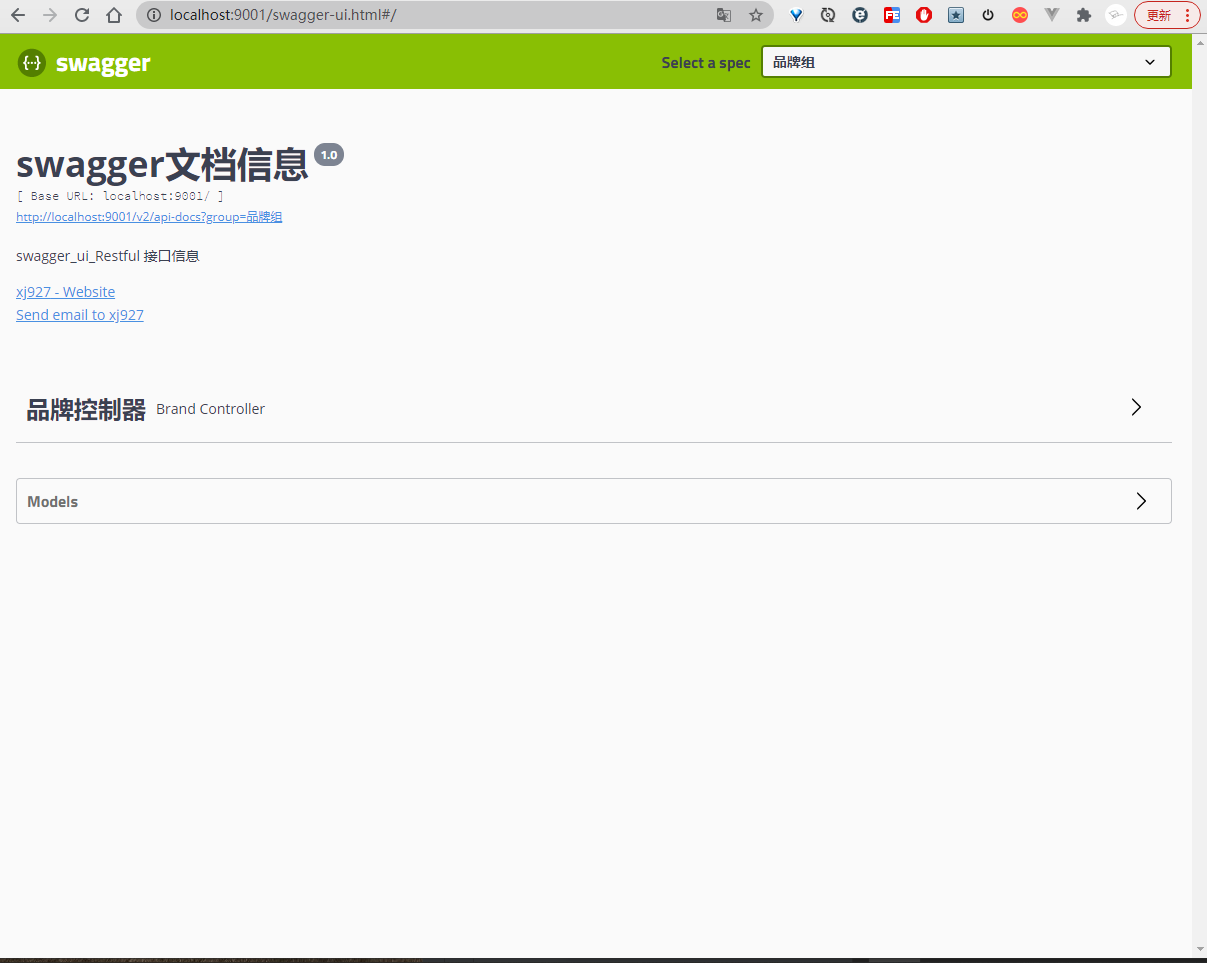Go forward in browser history
Screen dimensions: 1207x963
50,15
